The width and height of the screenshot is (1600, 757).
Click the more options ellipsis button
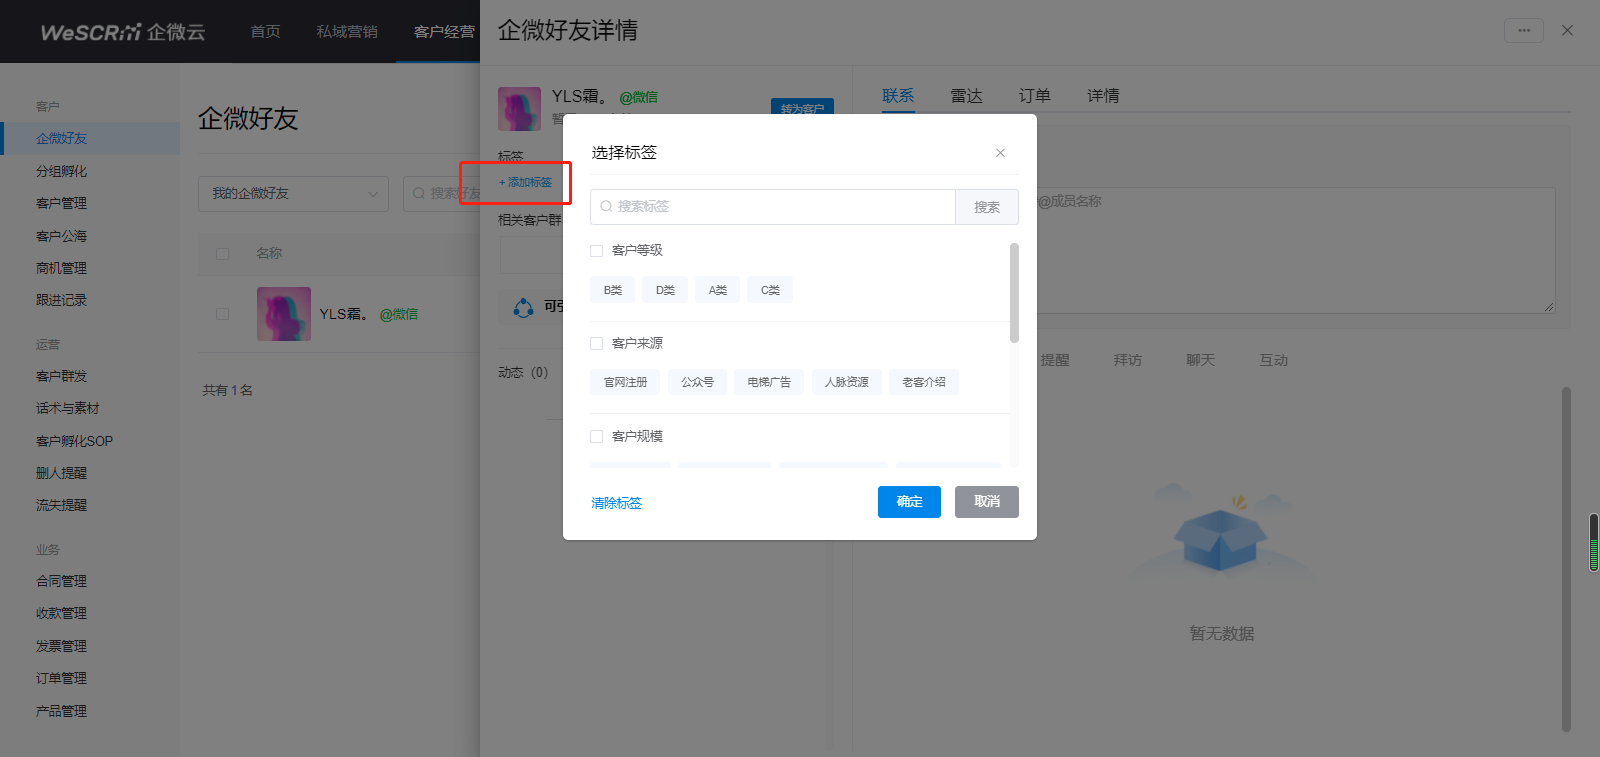point(1523,31)
